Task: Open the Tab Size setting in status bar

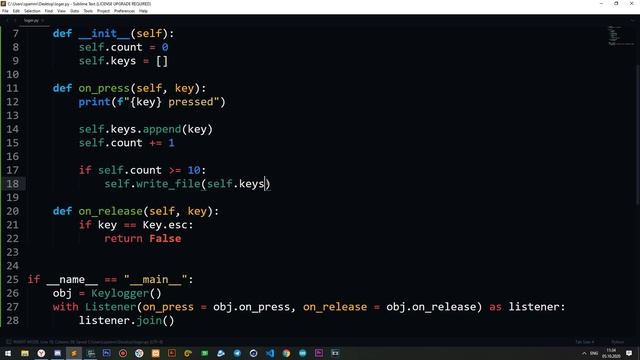Action: 584,342
